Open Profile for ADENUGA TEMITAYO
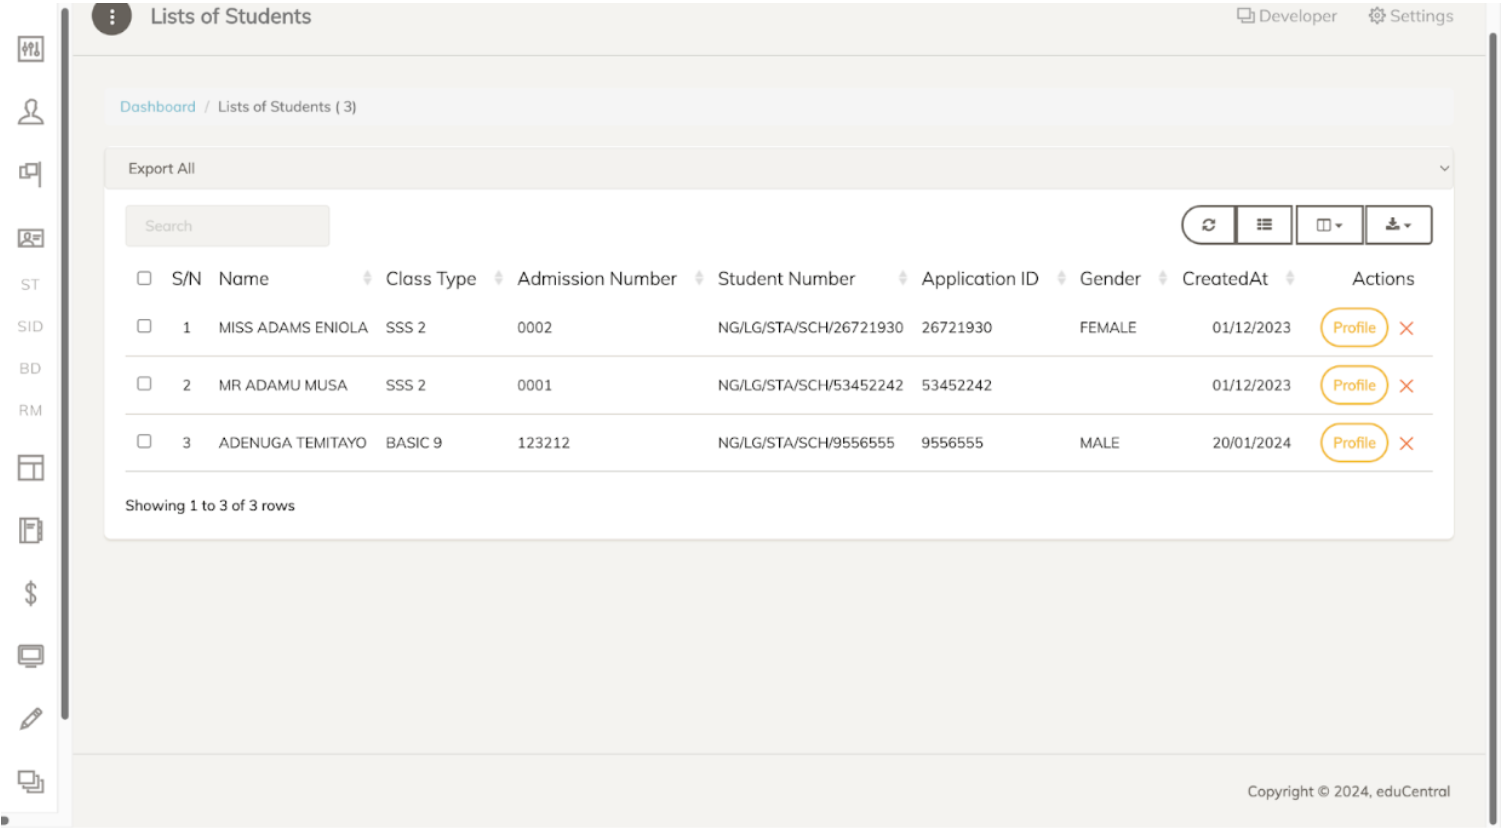 coord(1354,443)
